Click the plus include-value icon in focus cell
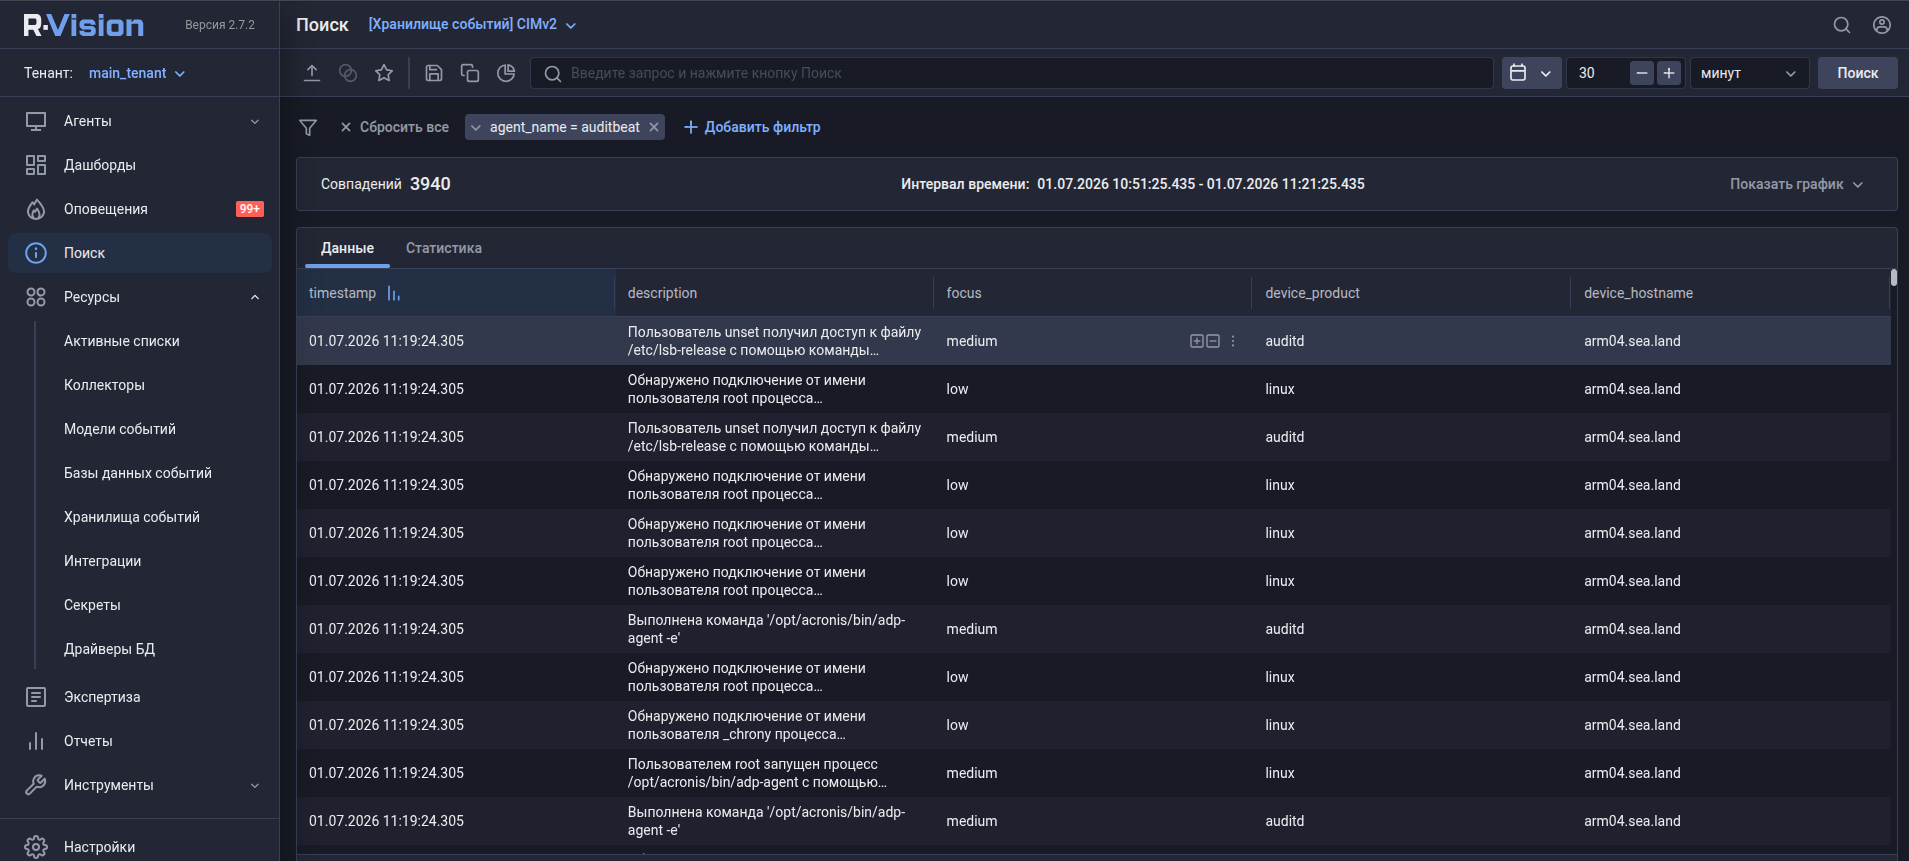Screen dimensions: 1909x861 click(1197, 341)
